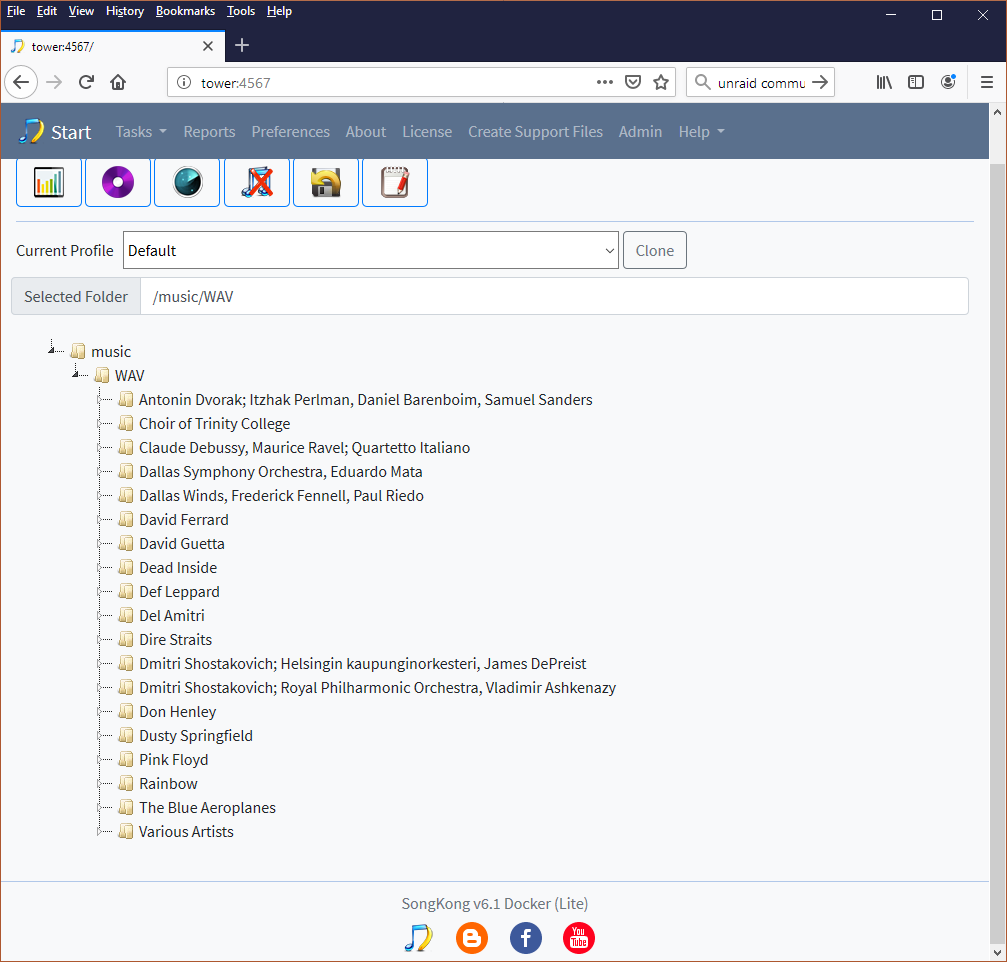Click Create Support Files link
1007x962 pixels.
(536, 132)
